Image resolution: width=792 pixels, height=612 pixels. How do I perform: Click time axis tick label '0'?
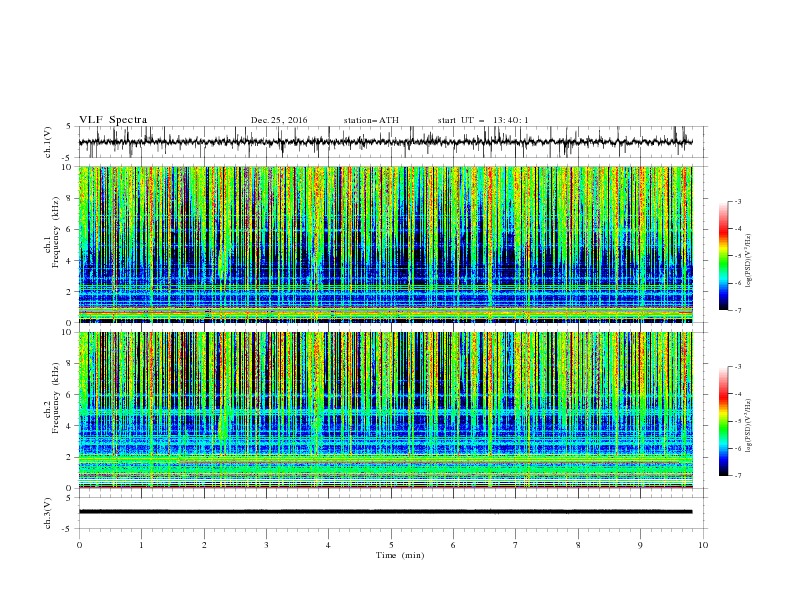point(79,545)
